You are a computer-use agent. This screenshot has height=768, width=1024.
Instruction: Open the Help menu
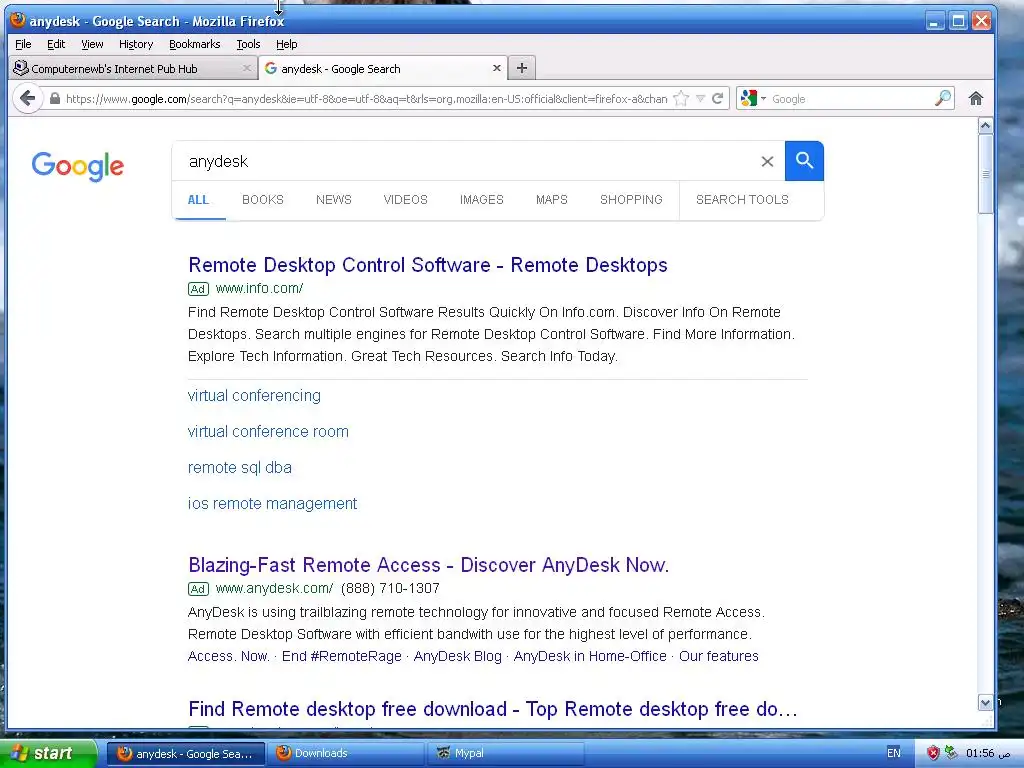[287, 44]
